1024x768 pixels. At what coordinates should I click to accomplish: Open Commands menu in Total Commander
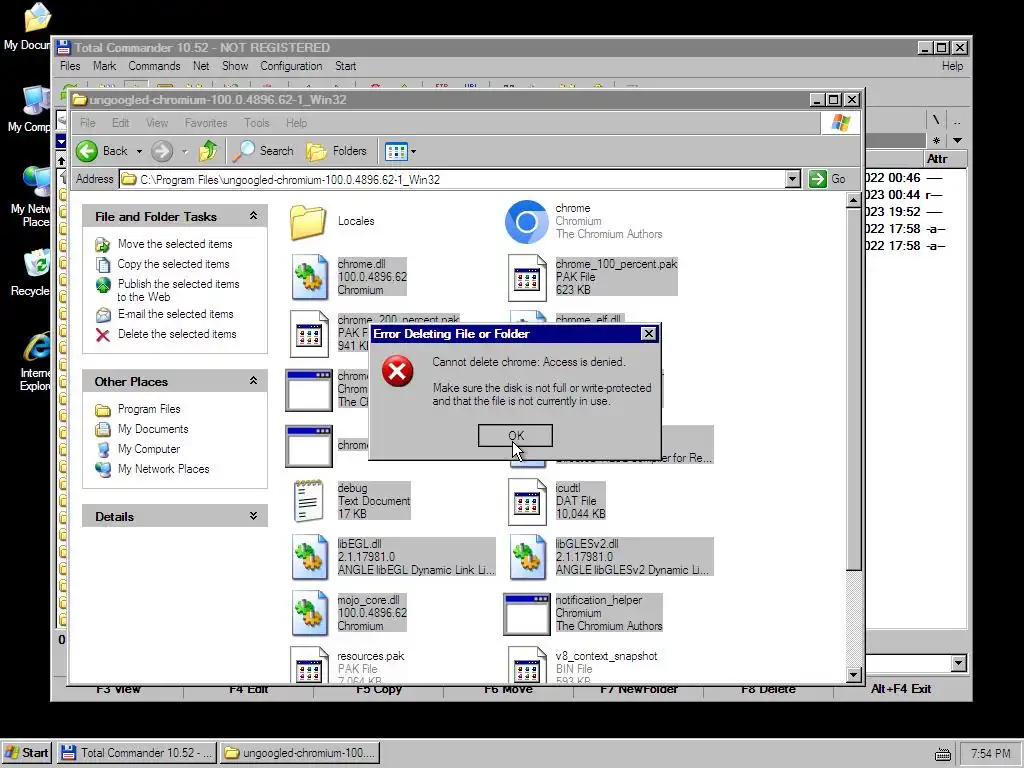(154, 66)
